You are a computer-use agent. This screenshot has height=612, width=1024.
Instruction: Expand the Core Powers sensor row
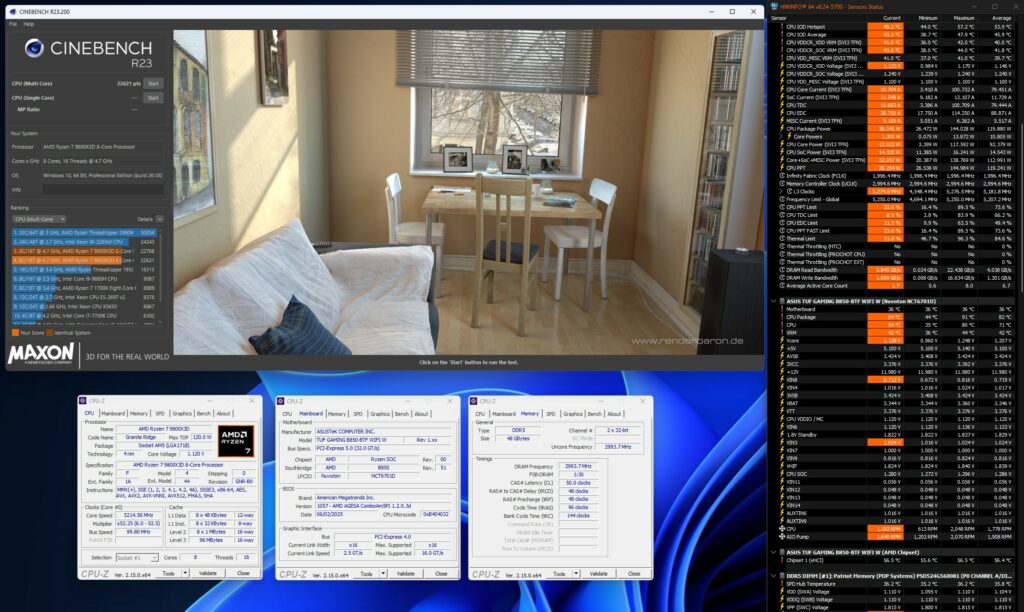click(782, 137)
